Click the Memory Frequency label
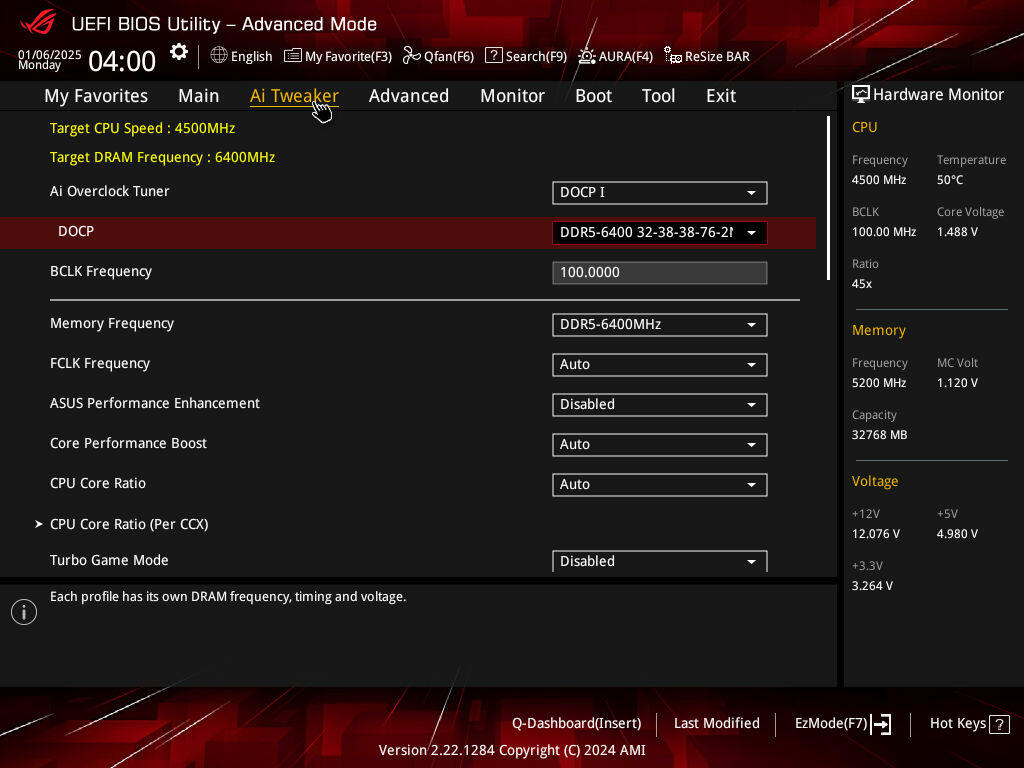Viewport: 1024px width, 768px height. 112,323
